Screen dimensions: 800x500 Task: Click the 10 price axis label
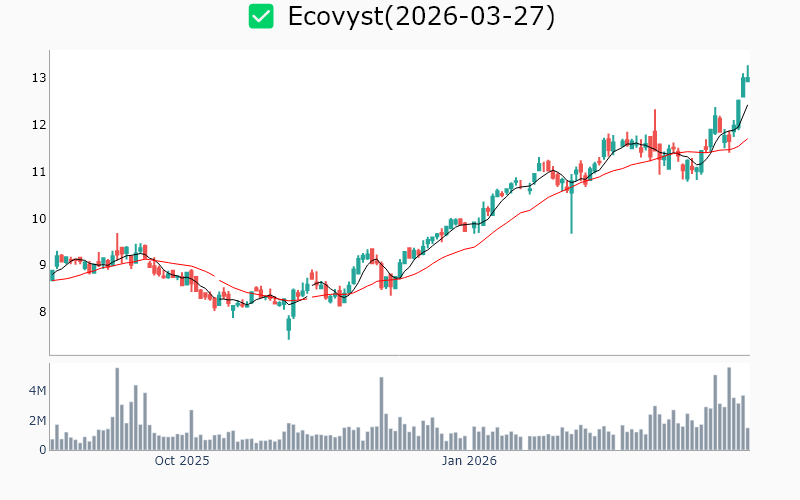coord(39,219)
